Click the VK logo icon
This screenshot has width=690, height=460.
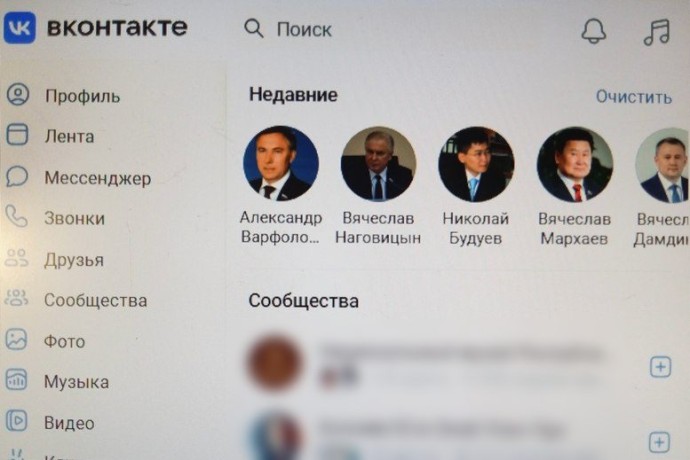click(19, 28)
